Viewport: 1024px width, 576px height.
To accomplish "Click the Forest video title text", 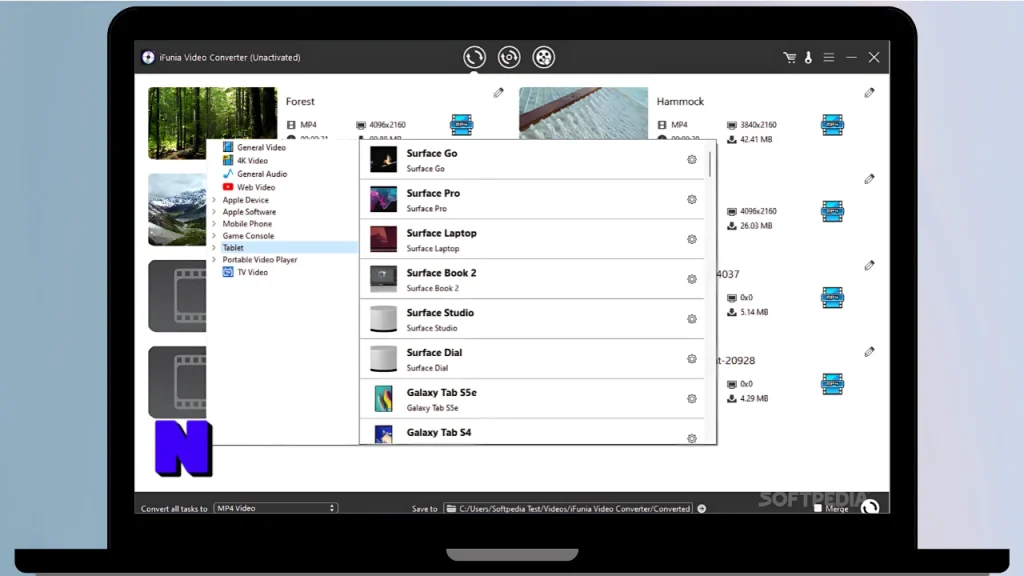I will 300,101.
